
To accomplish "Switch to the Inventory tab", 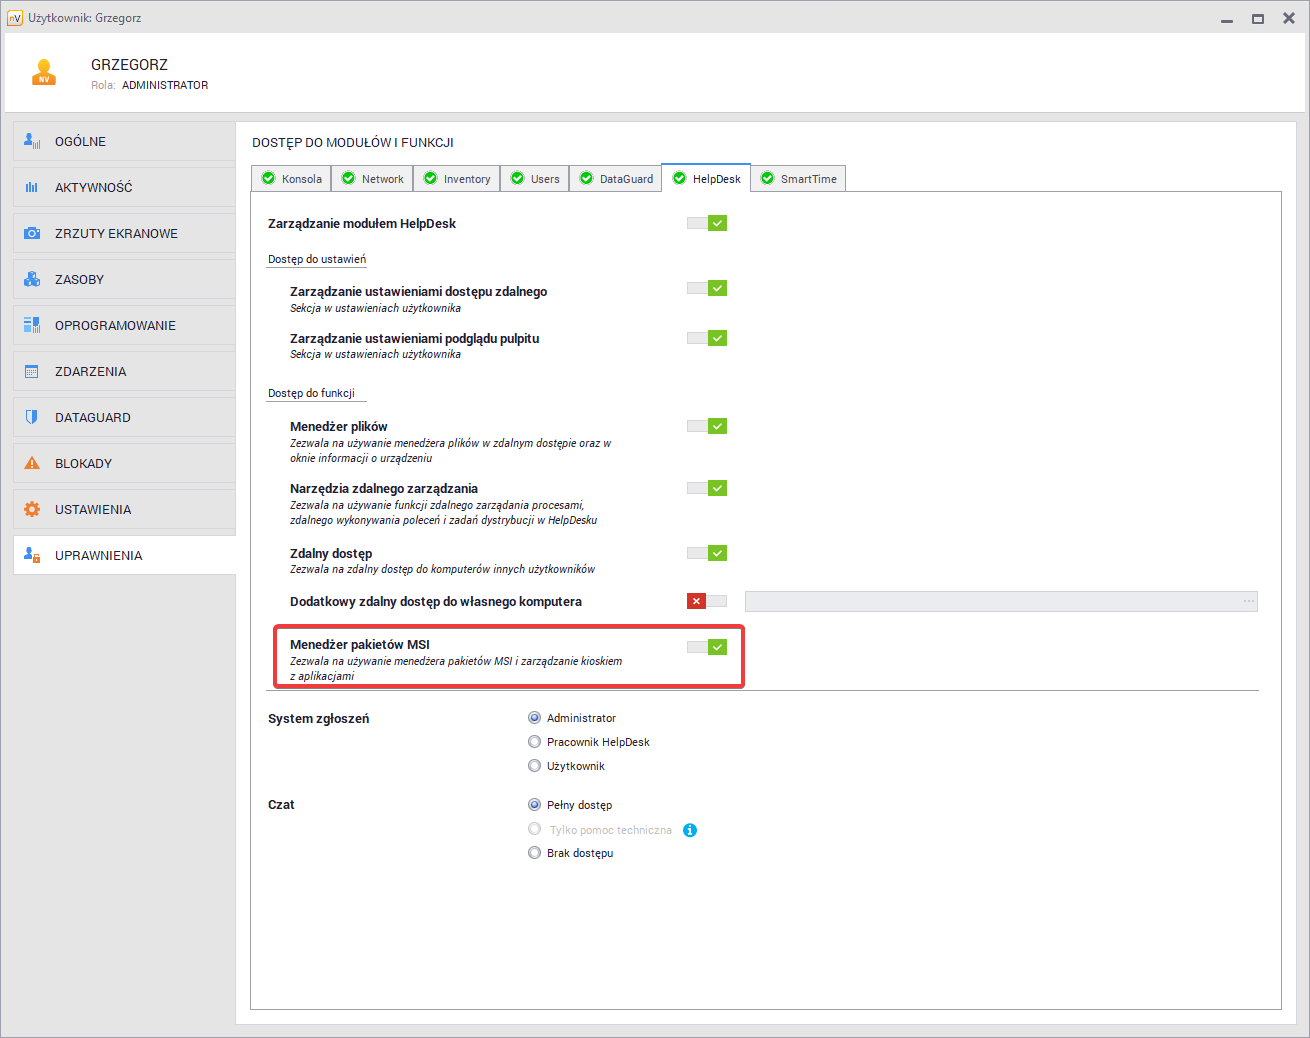I will [x=457, y=179].
